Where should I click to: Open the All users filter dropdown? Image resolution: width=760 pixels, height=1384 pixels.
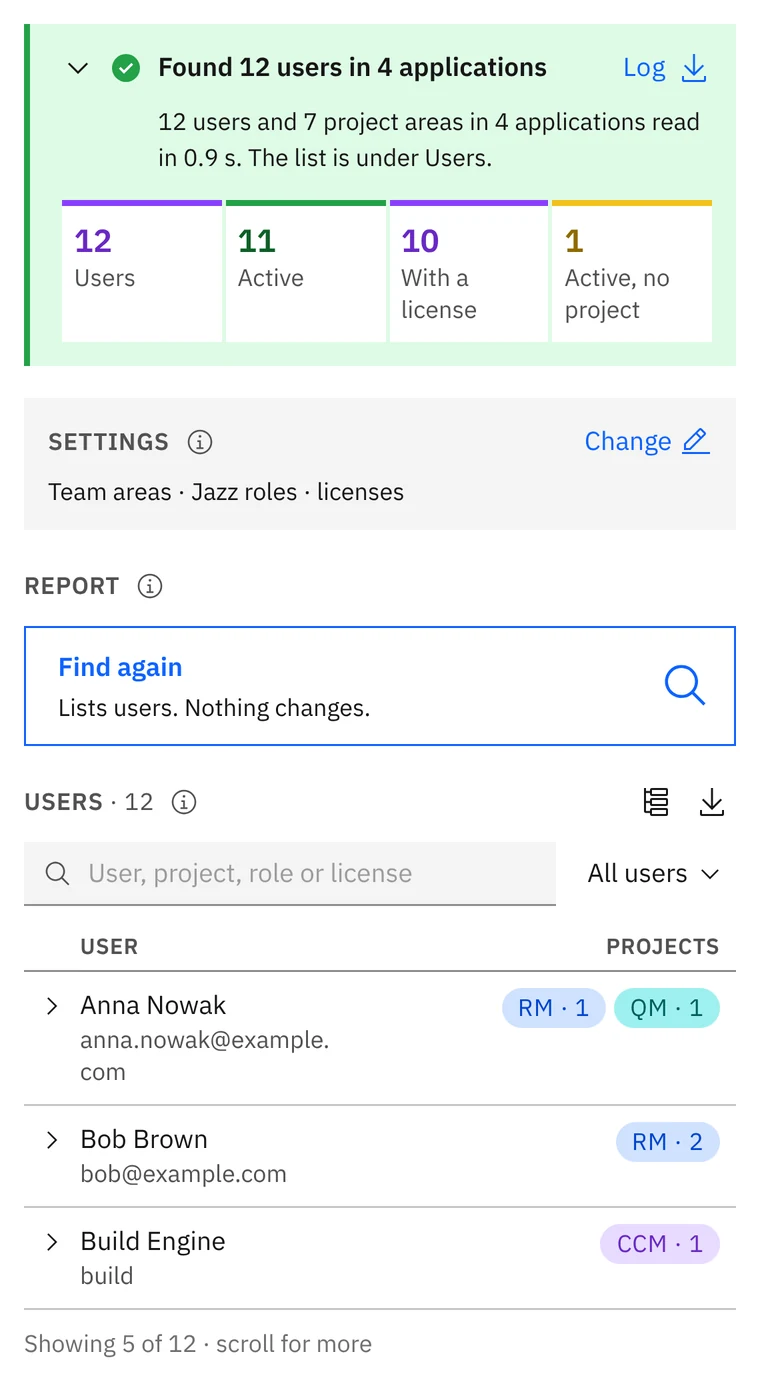click(x=654, y=873)
